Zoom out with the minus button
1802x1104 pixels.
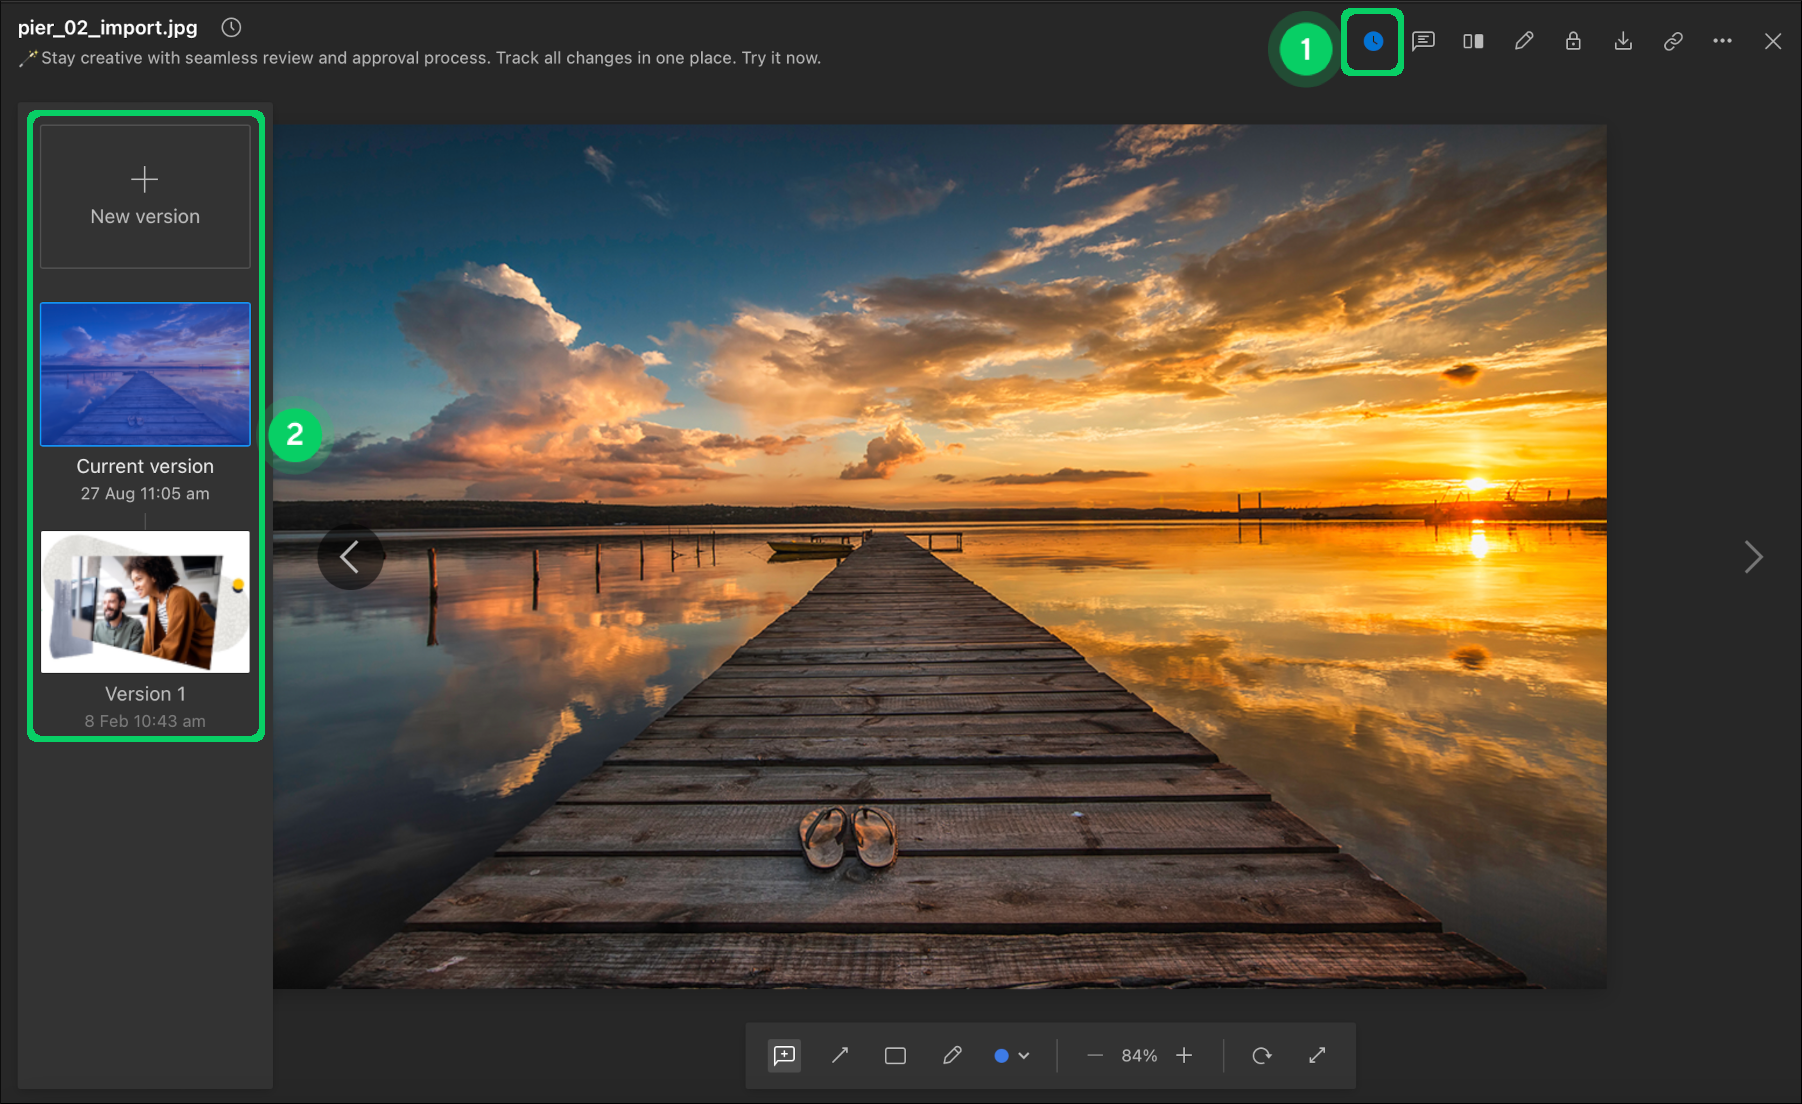[x=1095, y=1055]
